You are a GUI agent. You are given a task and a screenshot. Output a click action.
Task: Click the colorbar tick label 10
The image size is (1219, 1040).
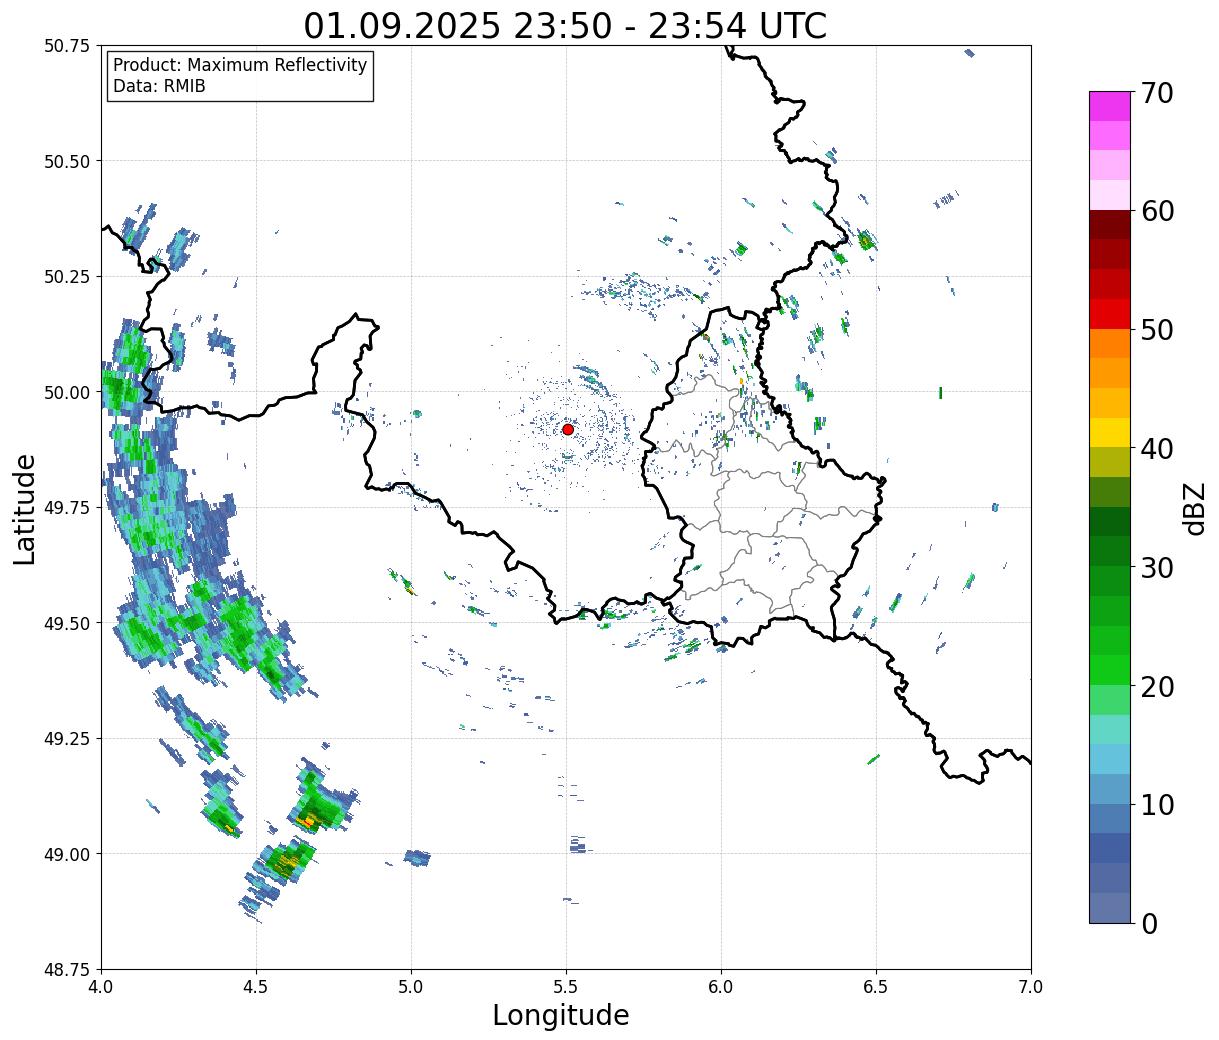click(1157, 804)
